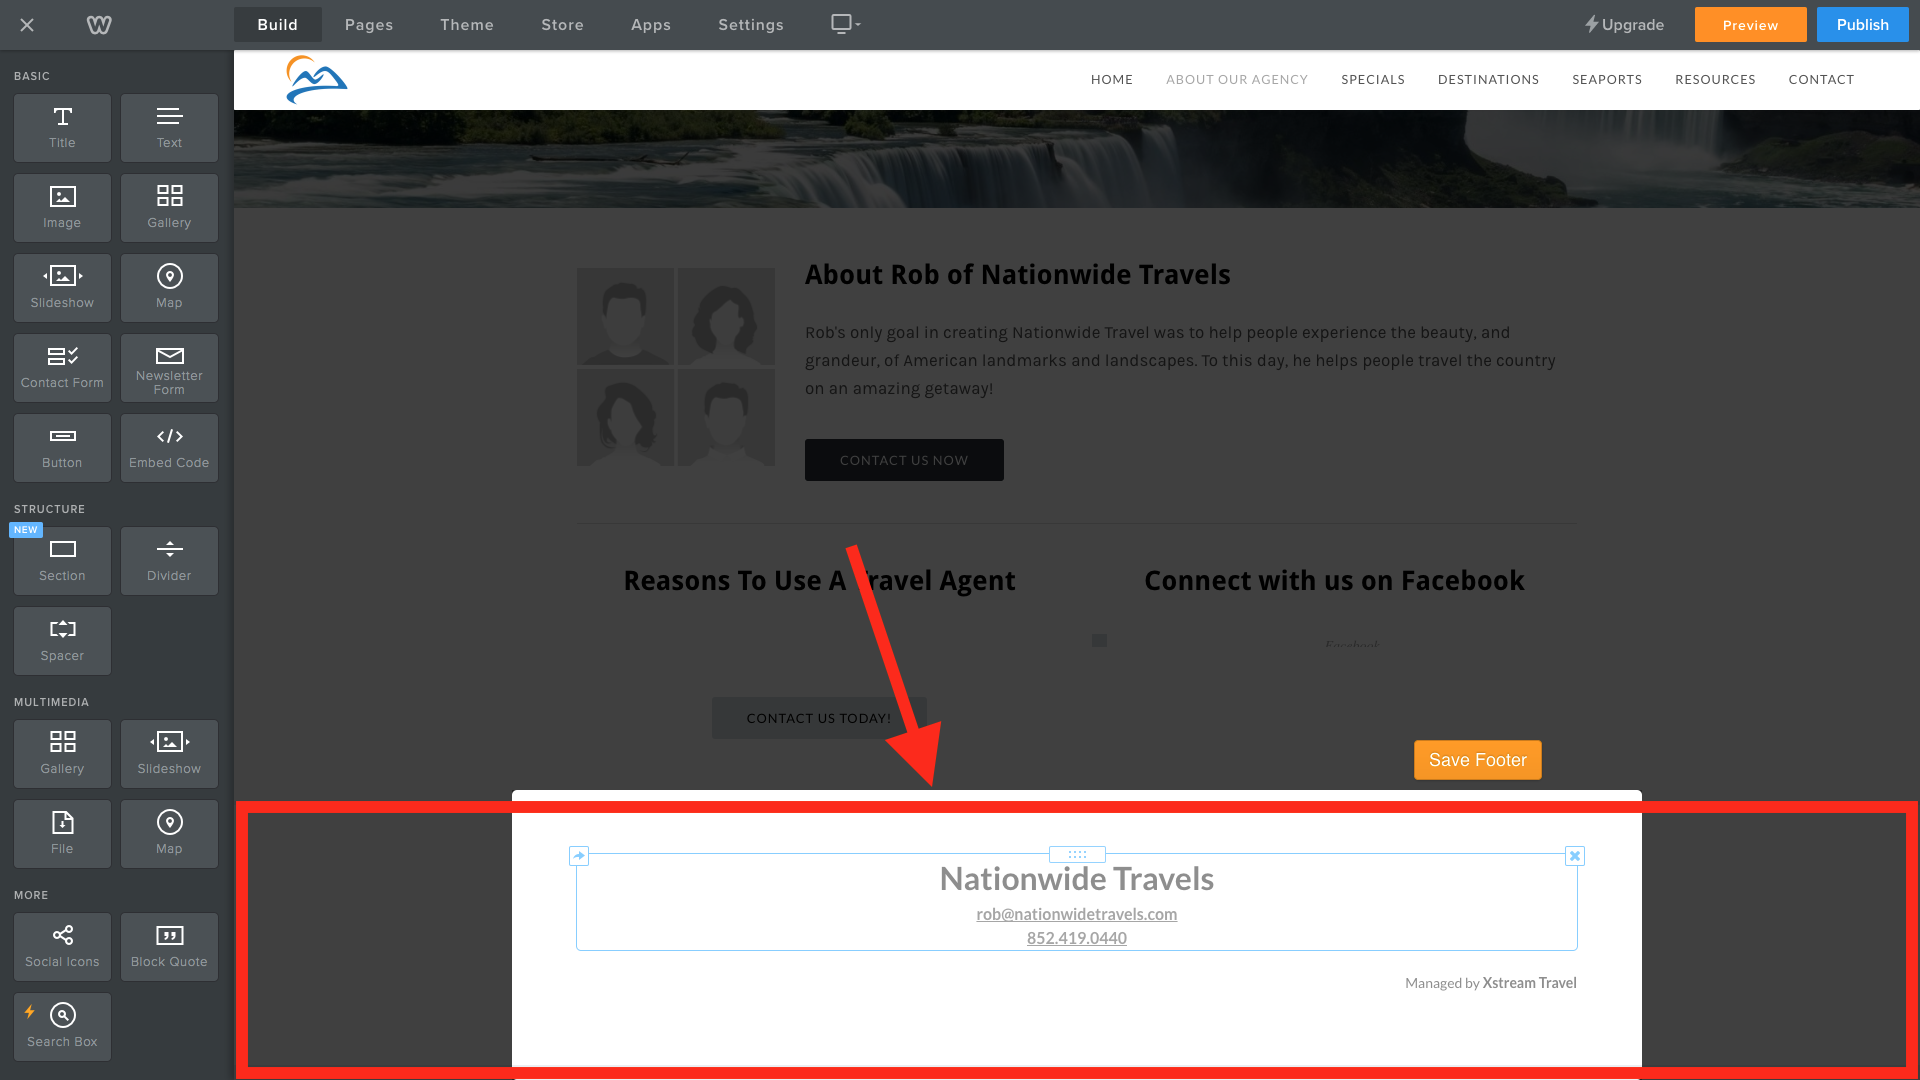The image size is (1920, 1080).
Task: Click the Managed by Xstream Travel text
Action: click(1491, 983)
